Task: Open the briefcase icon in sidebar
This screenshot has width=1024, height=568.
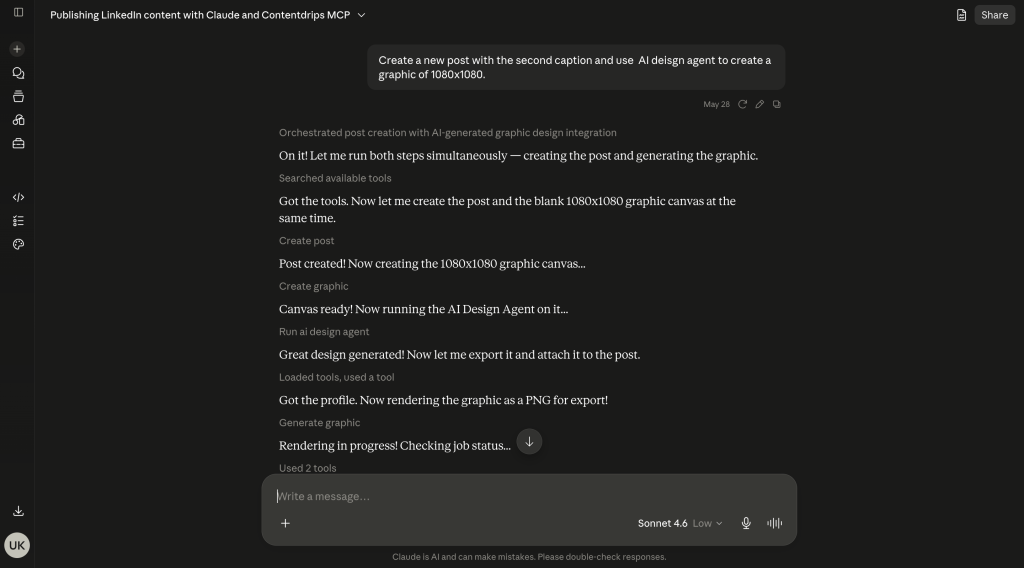Action: pyautogui.click(x=18, y=144)
